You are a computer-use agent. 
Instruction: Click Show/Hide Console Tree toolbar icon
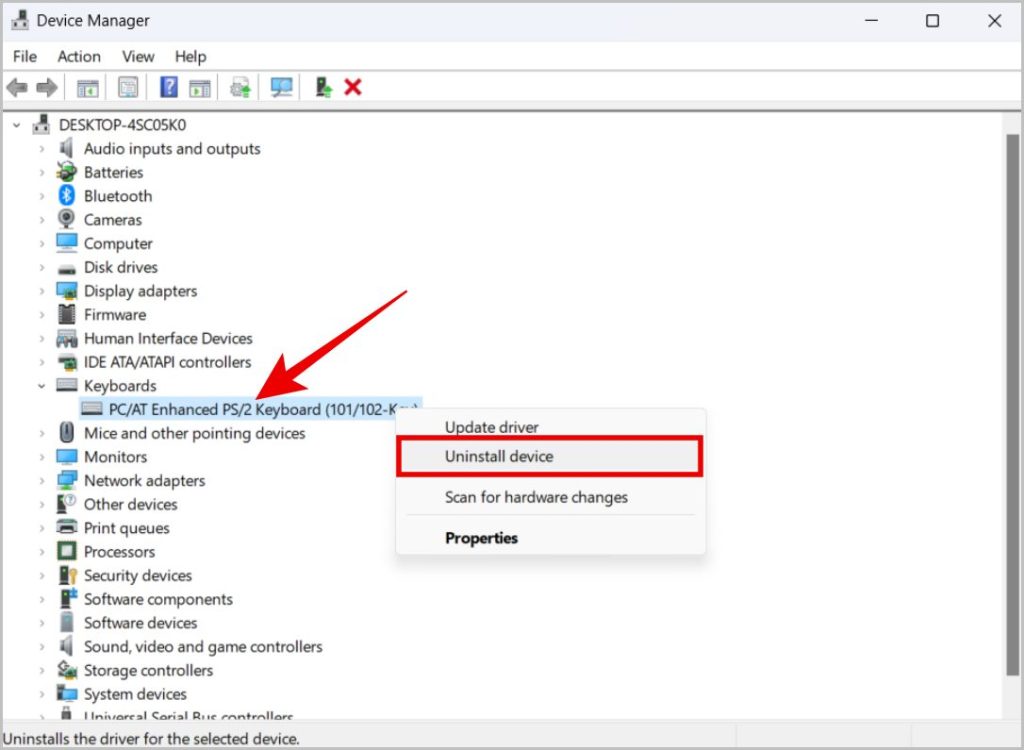tap(88, 88)
